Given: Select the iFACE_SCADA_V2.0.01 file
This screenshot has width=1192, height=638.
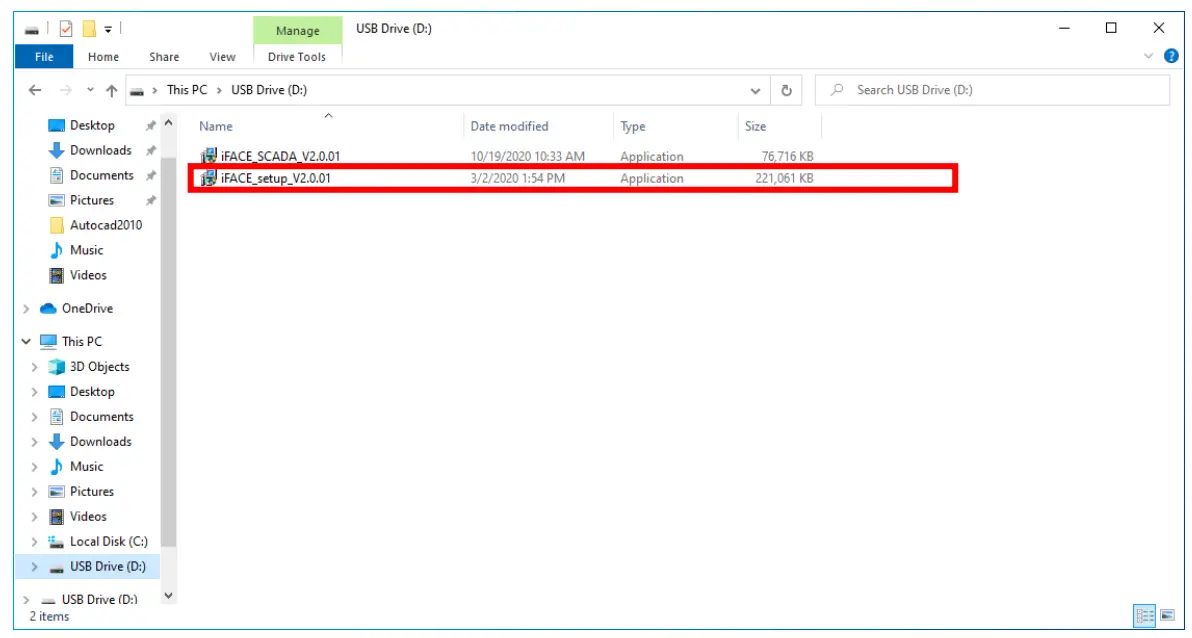Looking at the screenshot, I should coord(280,157).
